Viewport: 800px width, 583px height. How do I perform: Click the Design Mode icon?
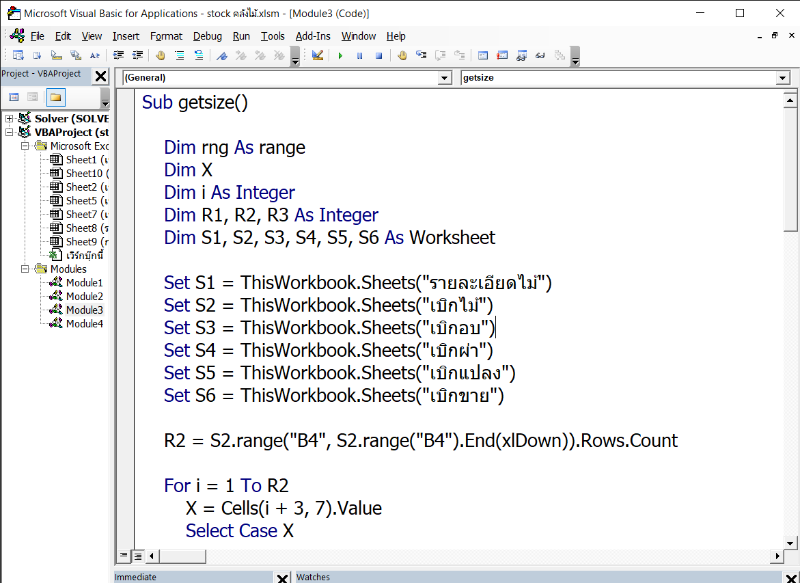317,56
